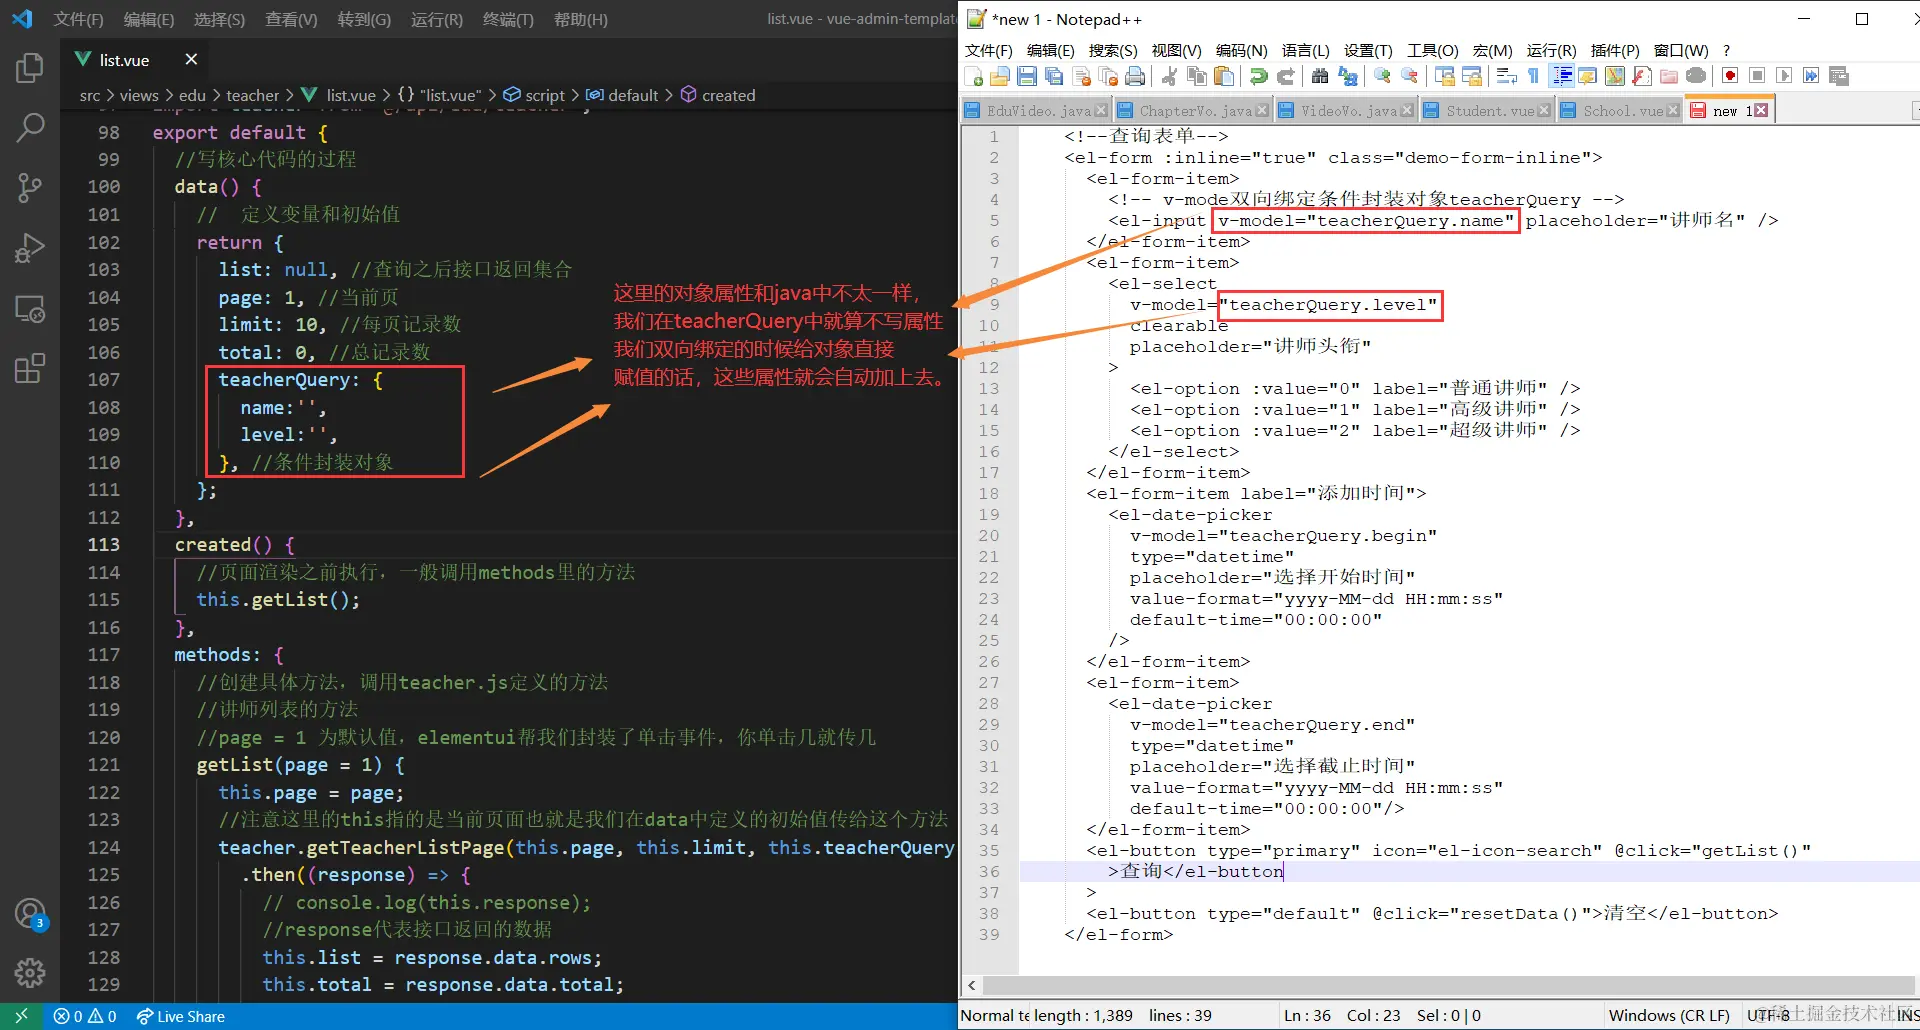
Task: Open the 'views' breadcrumb dropdown
Action: pyautogui.click(x=139, y=95)
